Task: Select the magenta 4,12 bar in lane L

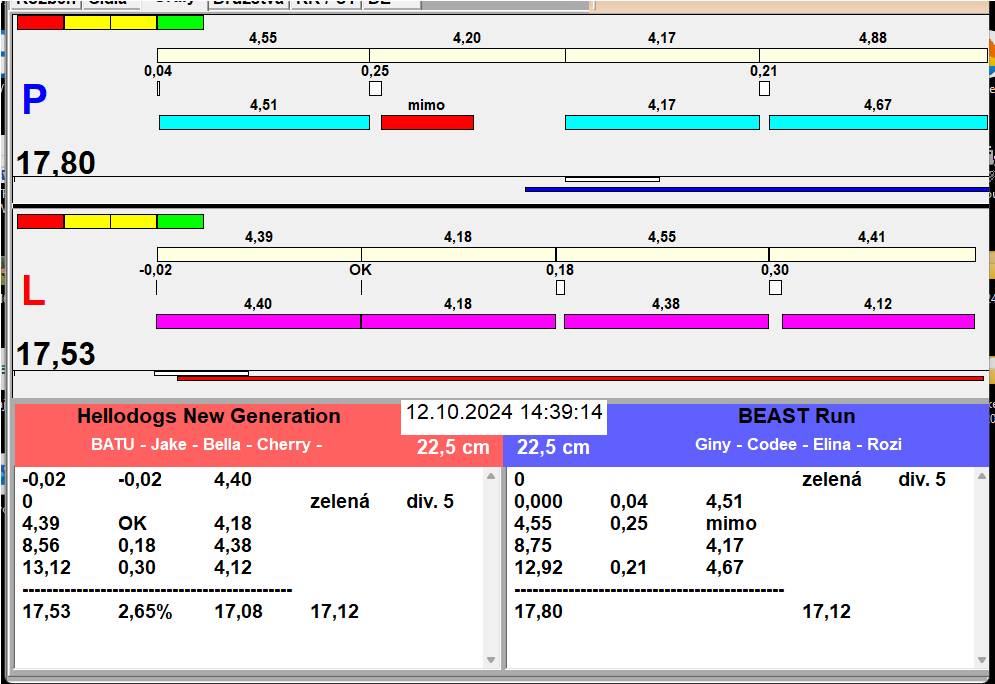Action: pos(877,321)
